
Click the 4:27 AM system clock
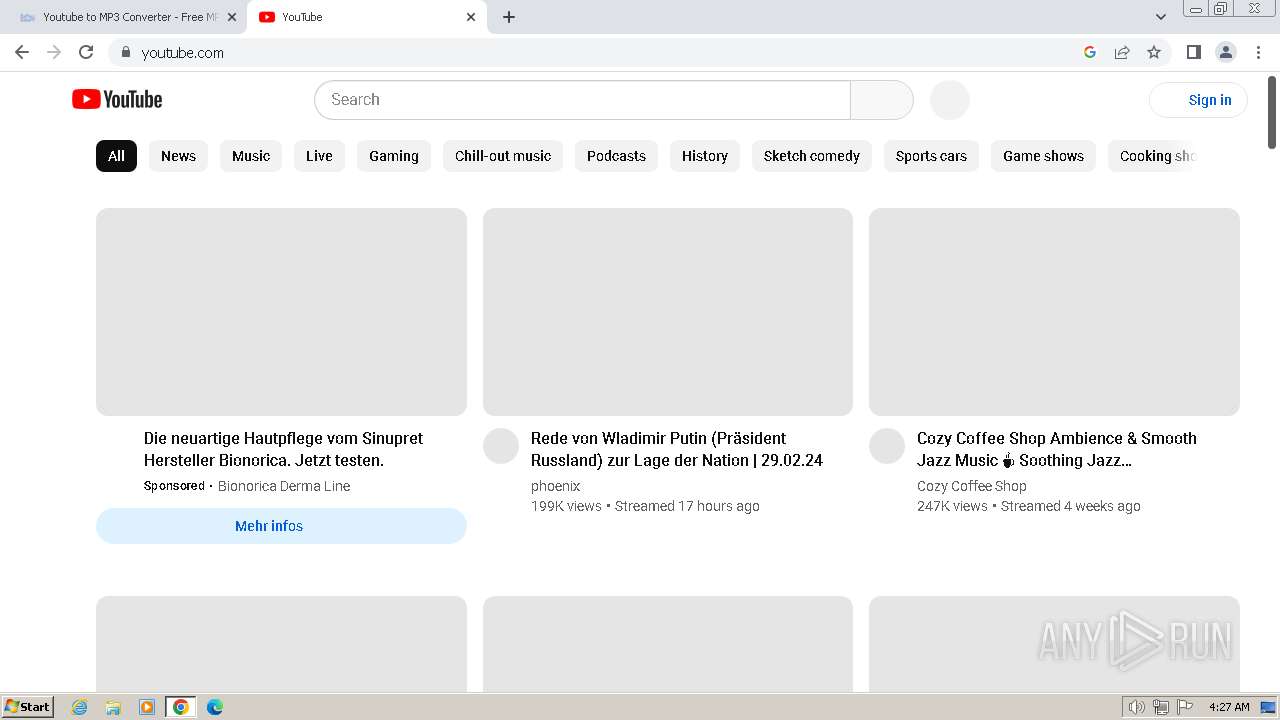click(1229, 707)
